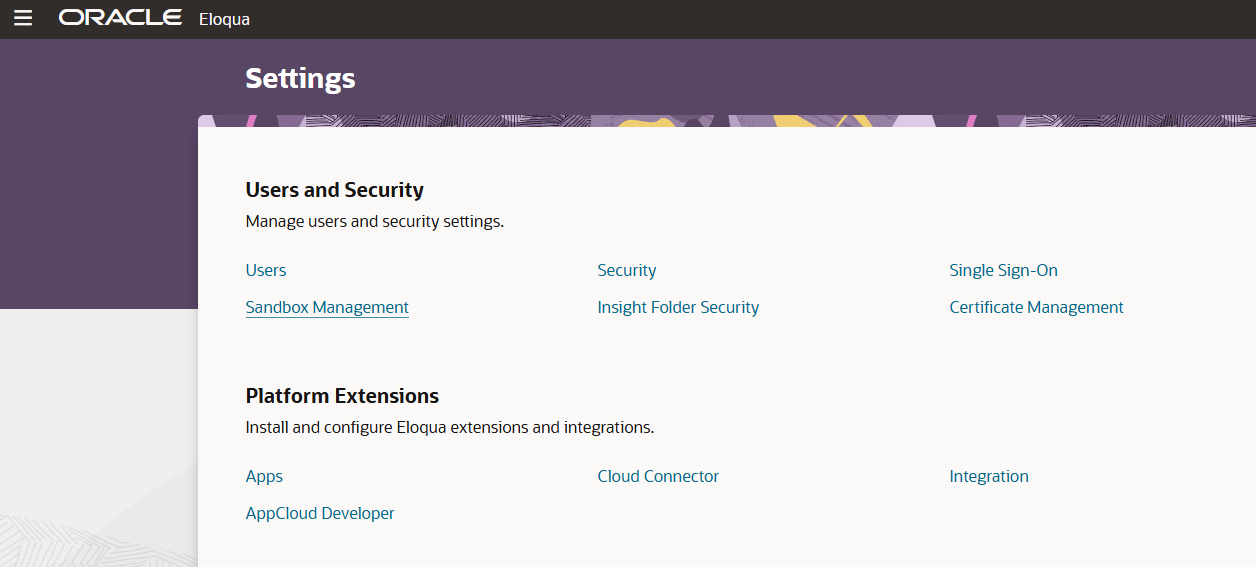Screen dimensions: 1256x567
Task: Open the Security settings link
Action: coord(627,270)
